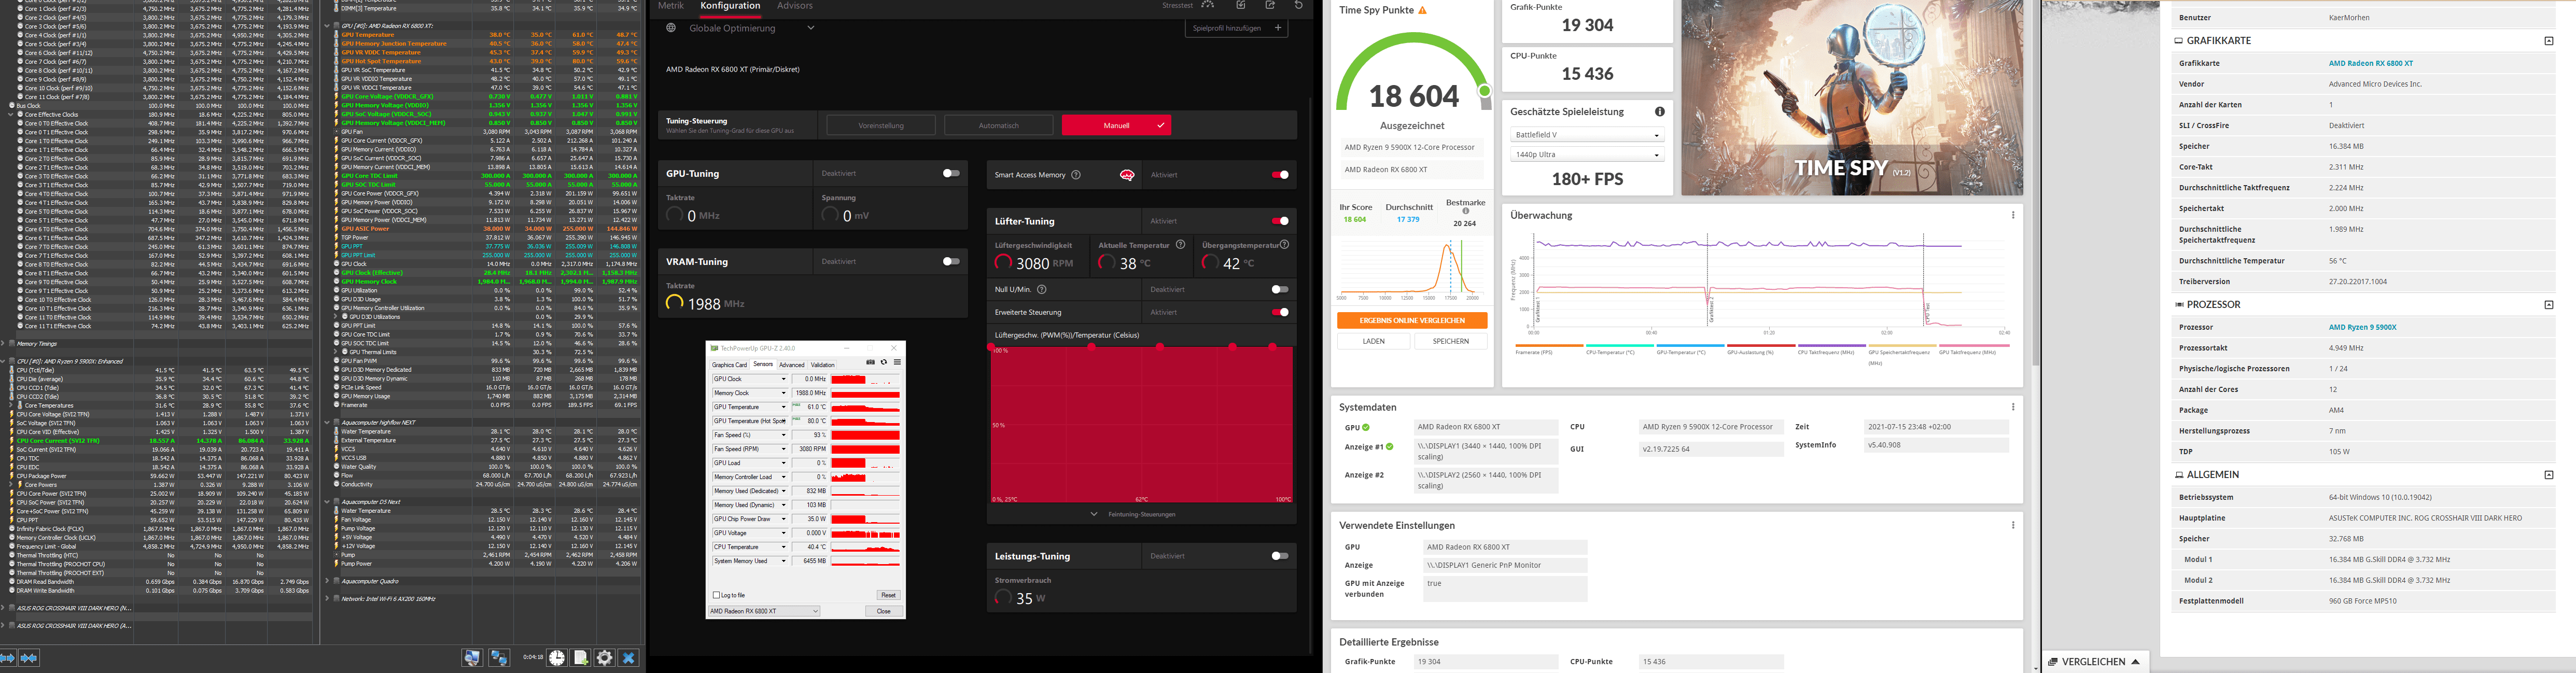
Task: Toggle the Leistungs-Tuning switch
Action: [x=1280, y=556]
